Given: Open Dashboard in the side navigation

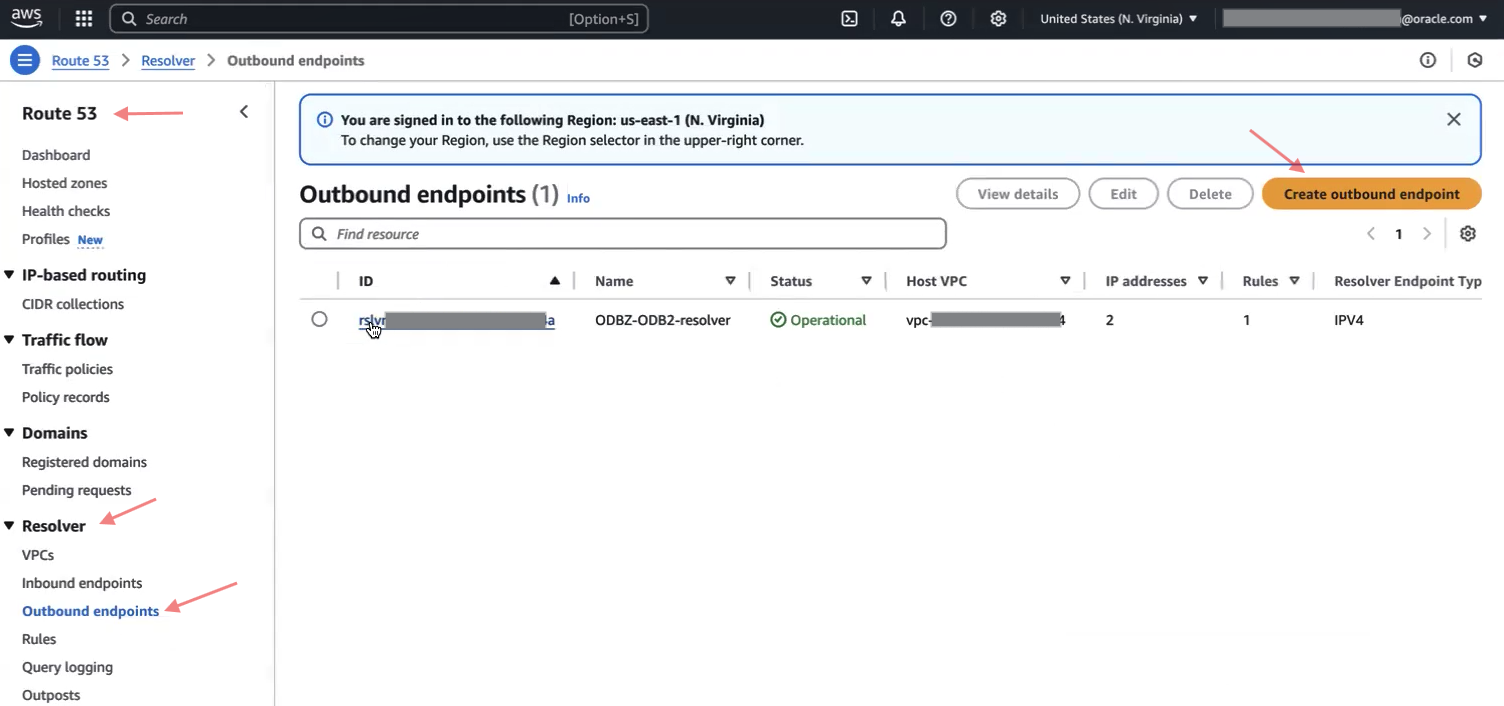Looking at the screenshot, I should coord(56,155).
